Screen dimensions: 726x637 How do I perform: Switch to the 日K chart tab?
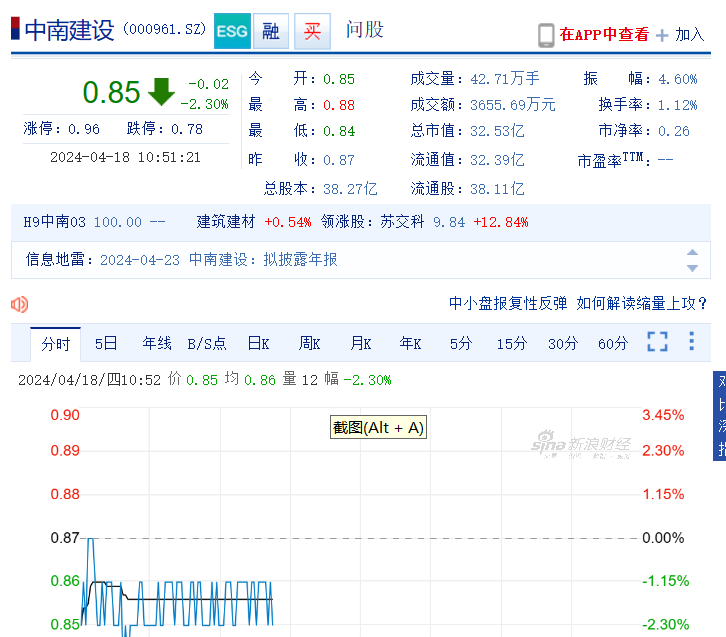coord(258,343)
